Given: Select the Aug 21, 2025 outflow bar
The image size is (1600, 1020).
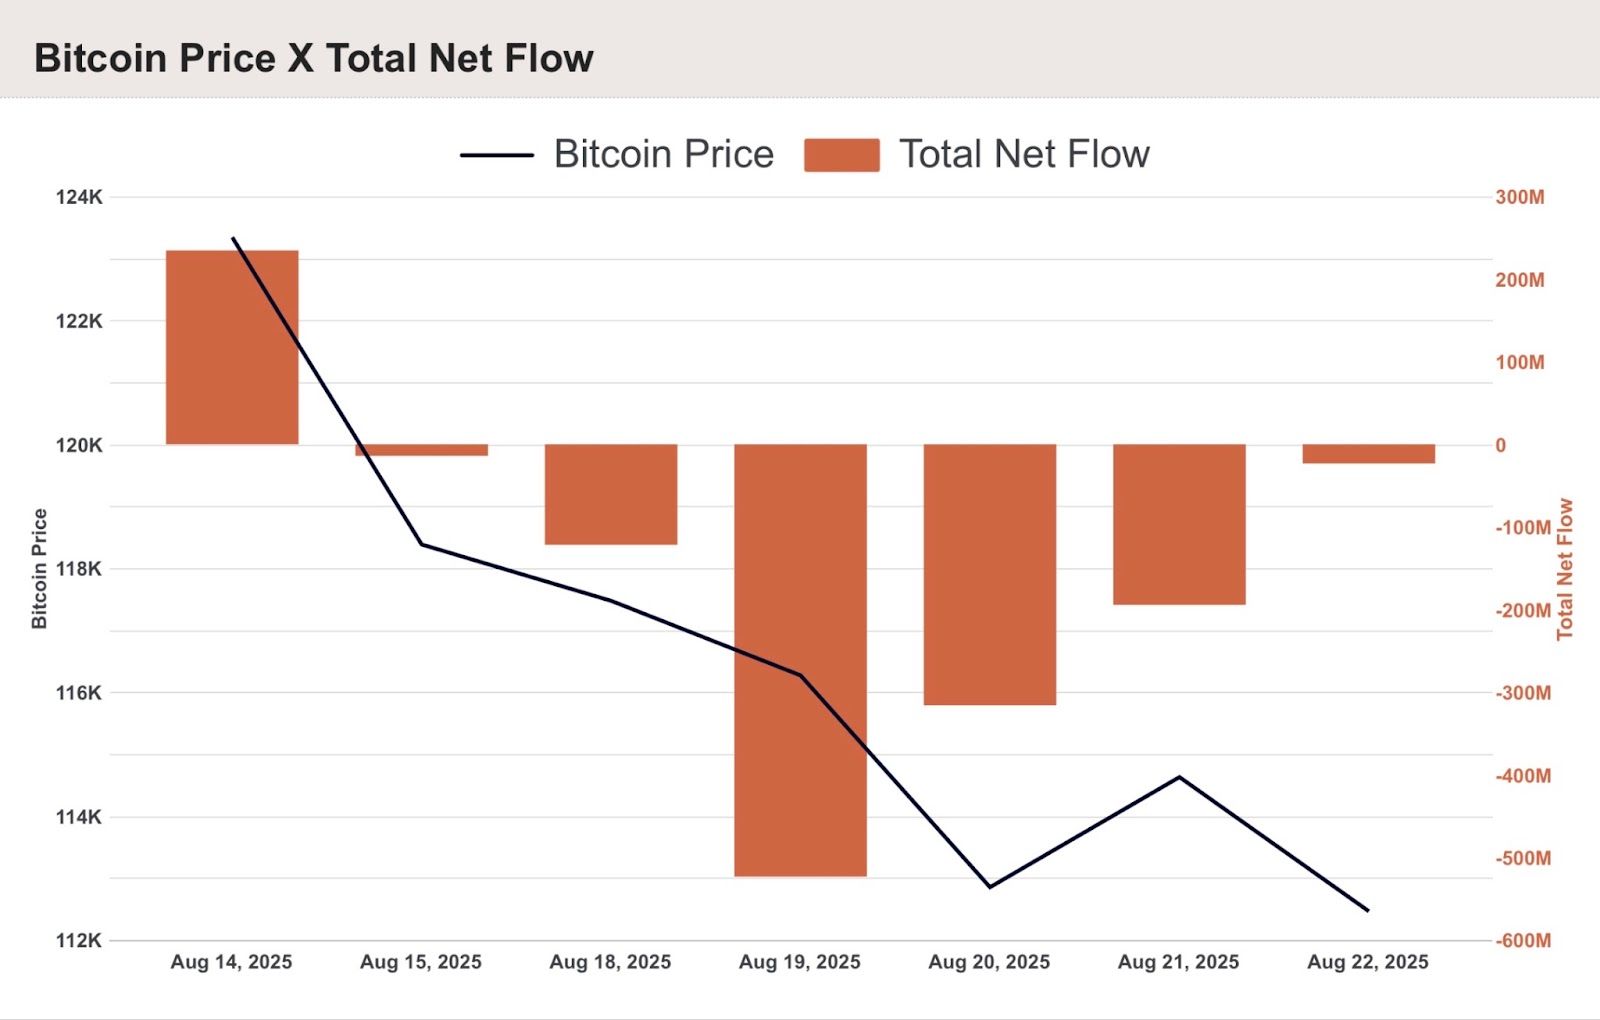Looking at the screenshot, I should pyautogui.click(x=1179, y=524).
